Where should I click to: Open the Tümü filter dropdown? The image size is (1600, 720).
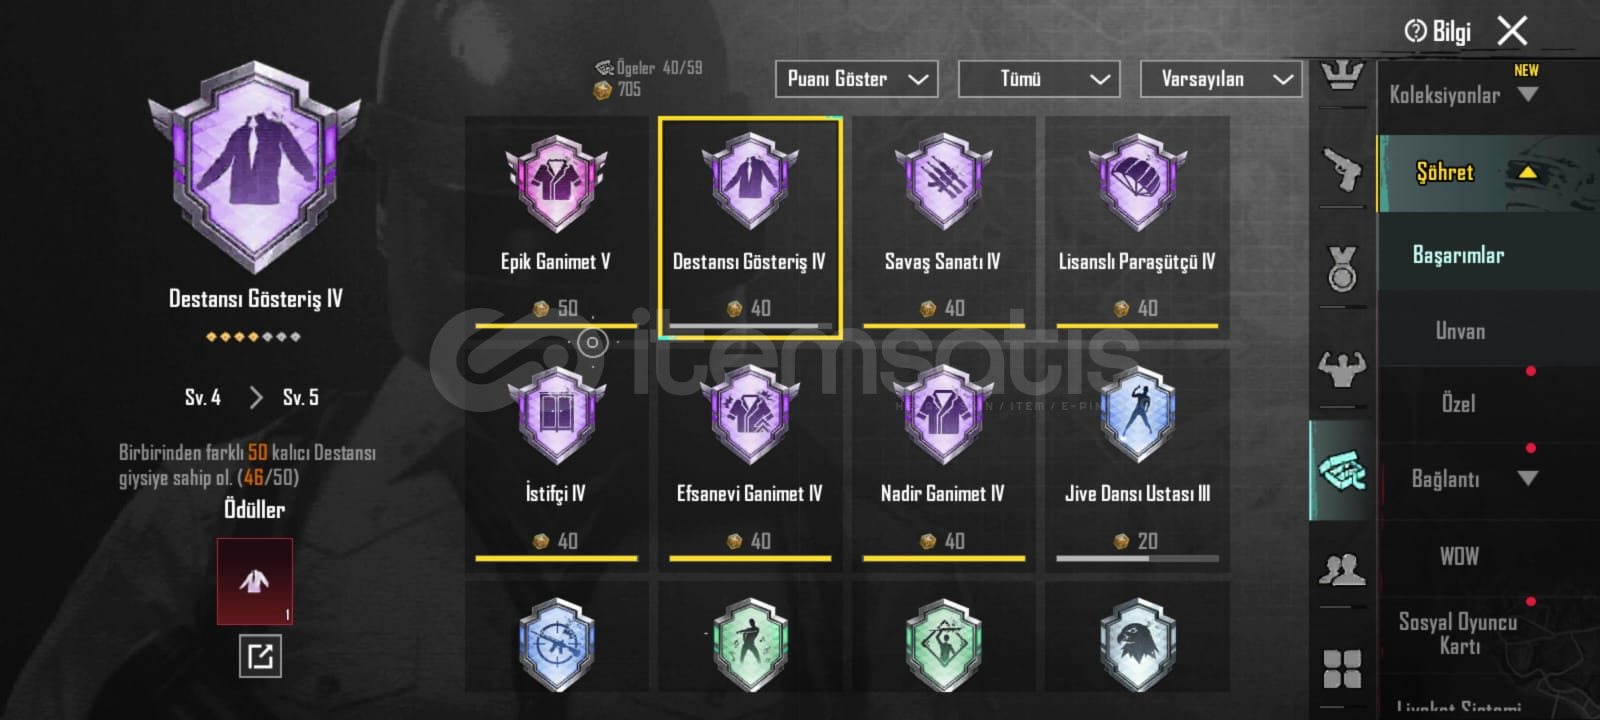(1039, 79)
